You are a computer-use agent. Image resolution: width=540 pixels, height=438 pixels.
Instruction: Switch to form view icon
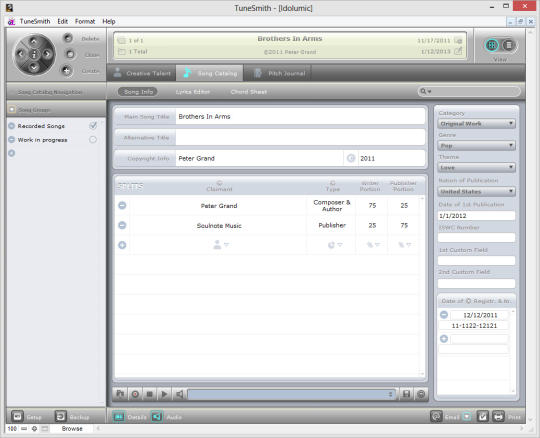(492, 45)
